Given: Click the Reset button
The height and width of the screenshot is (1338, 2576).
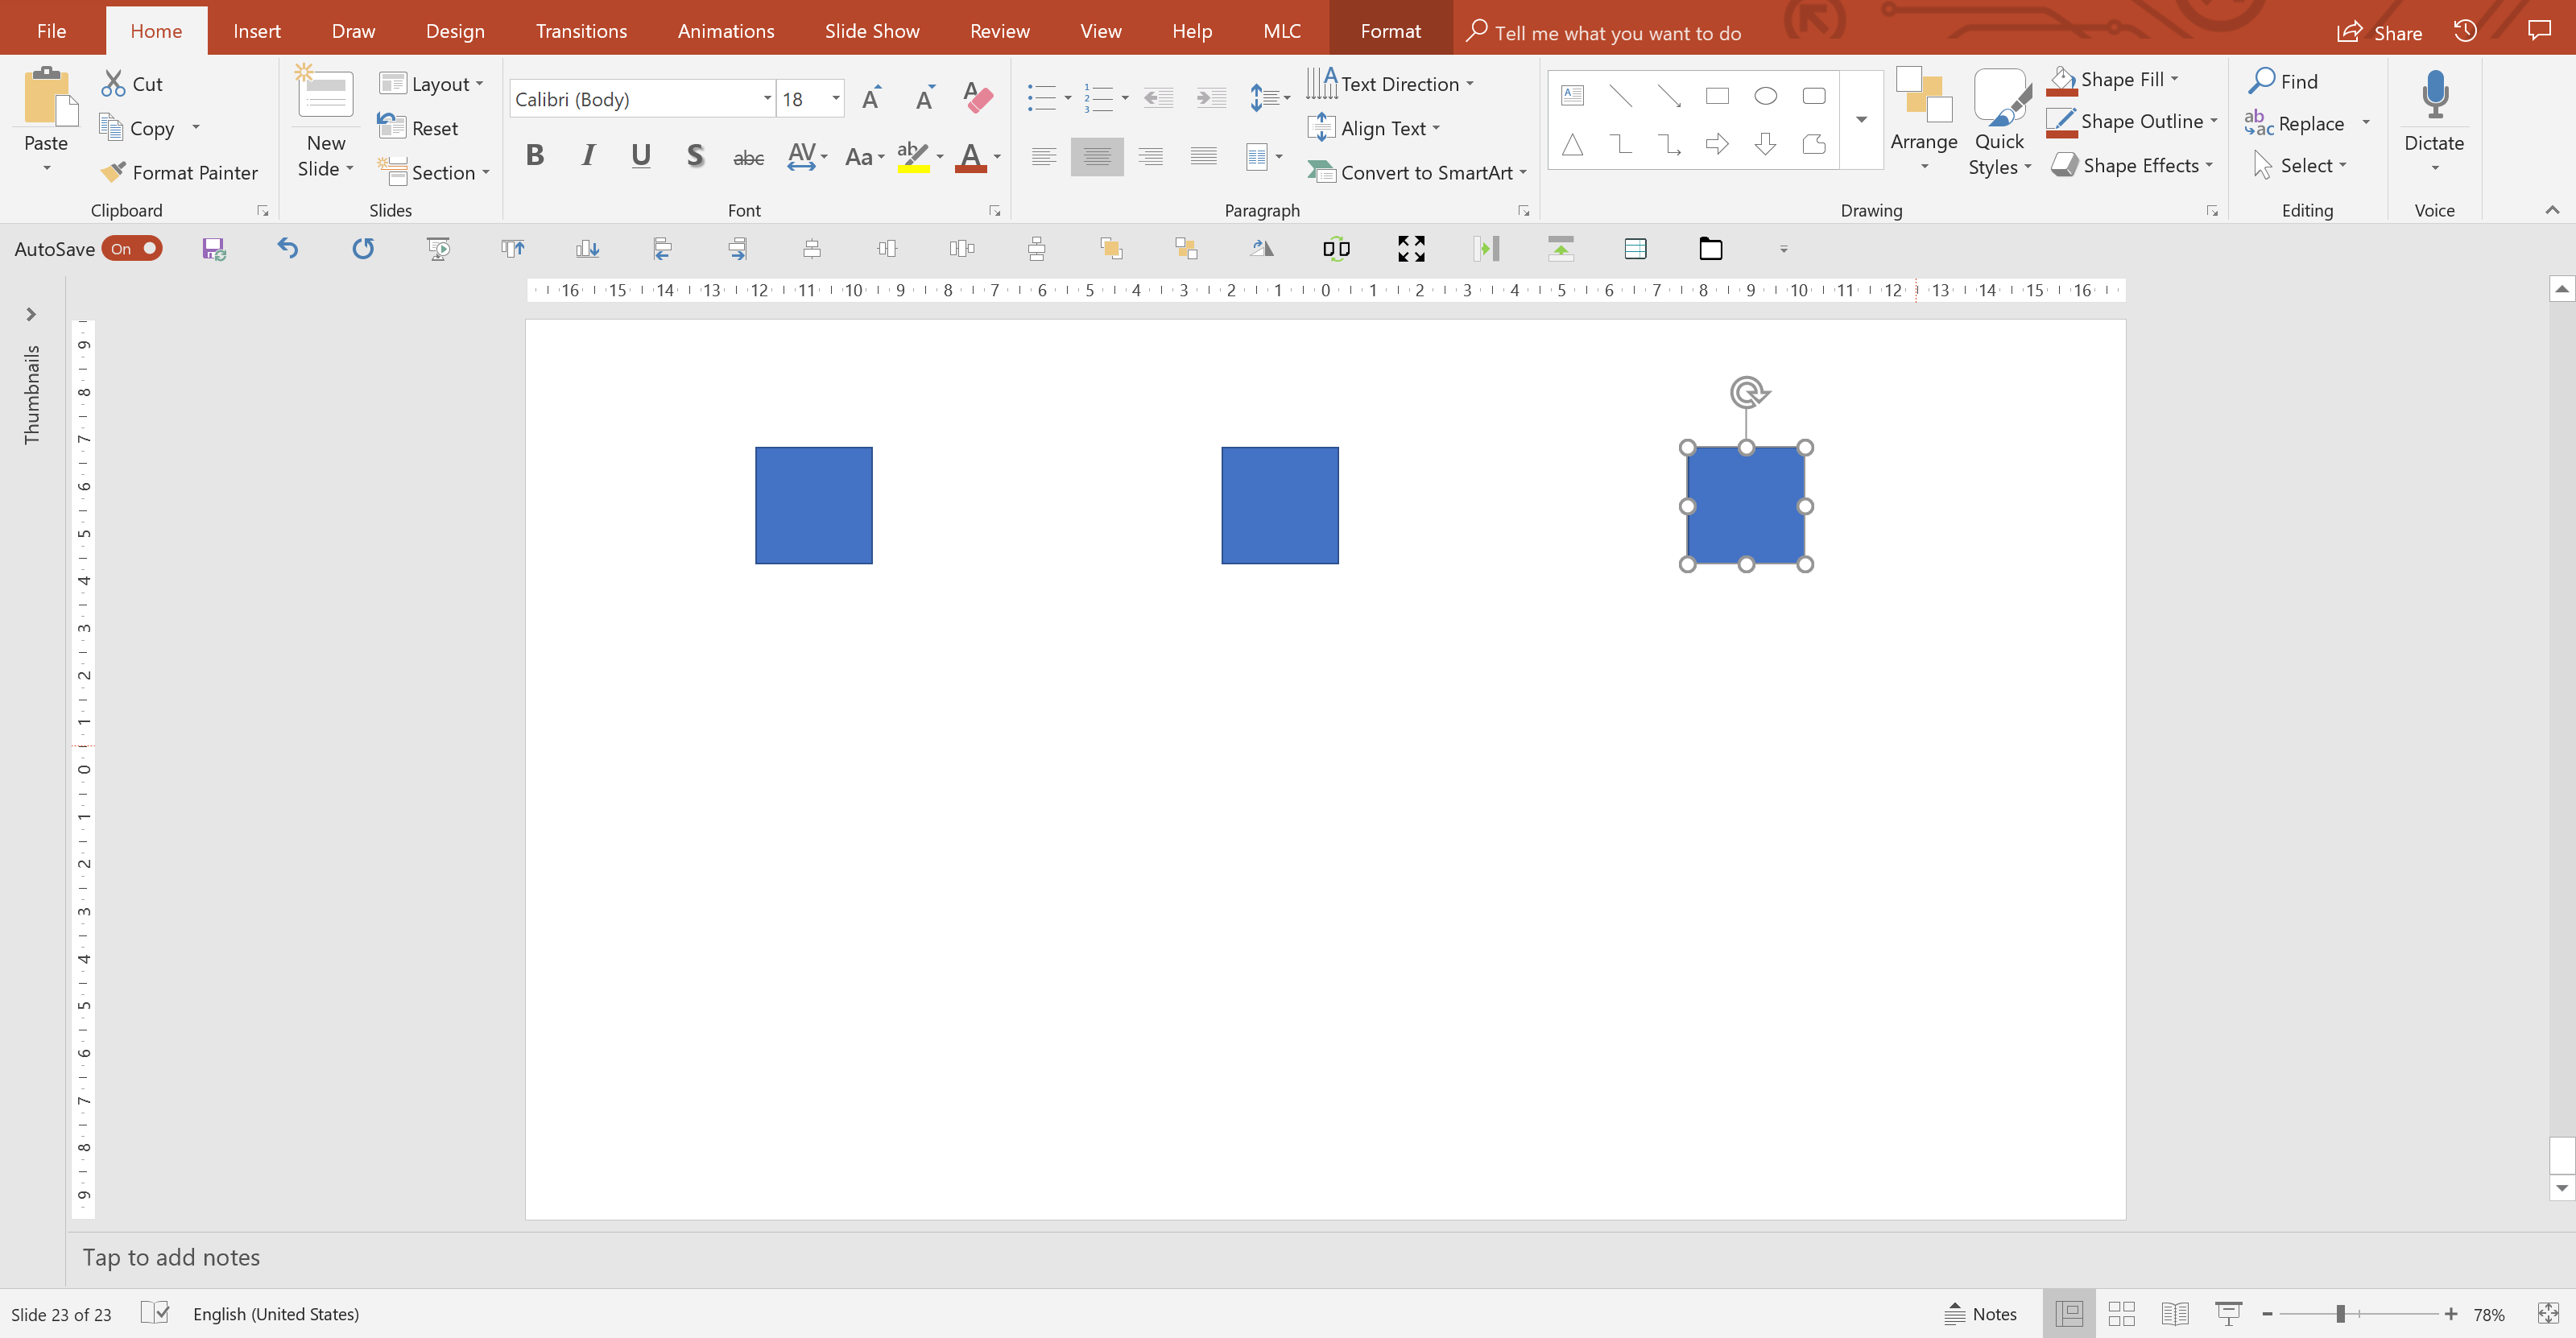Looking at the screenshot, I should pos(418,128).
